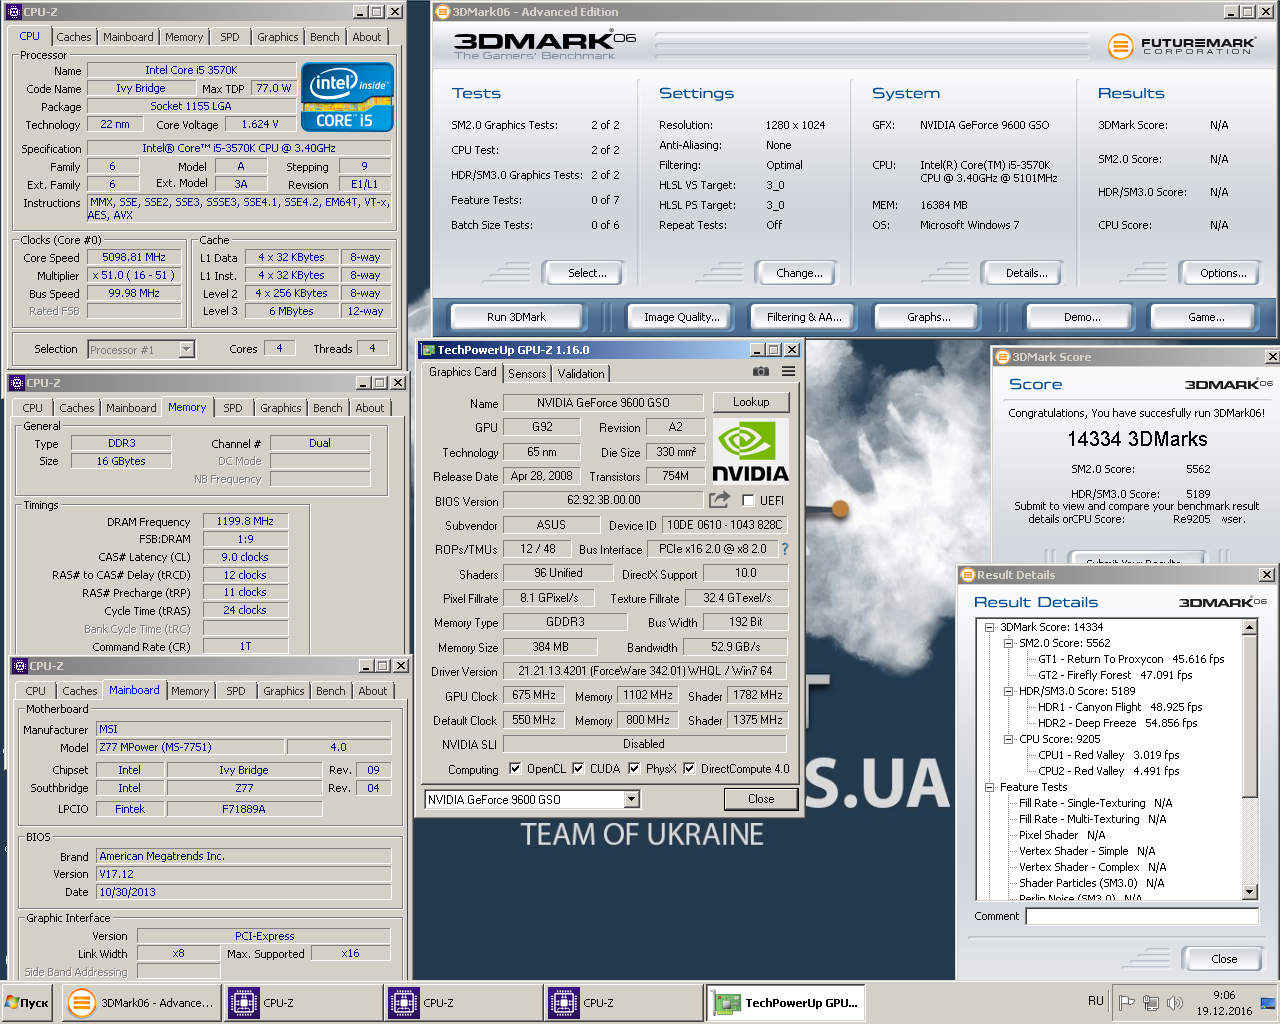Open the Start (Пуск) menu
1280x1024 pixels.
(x=28, y=1003)
